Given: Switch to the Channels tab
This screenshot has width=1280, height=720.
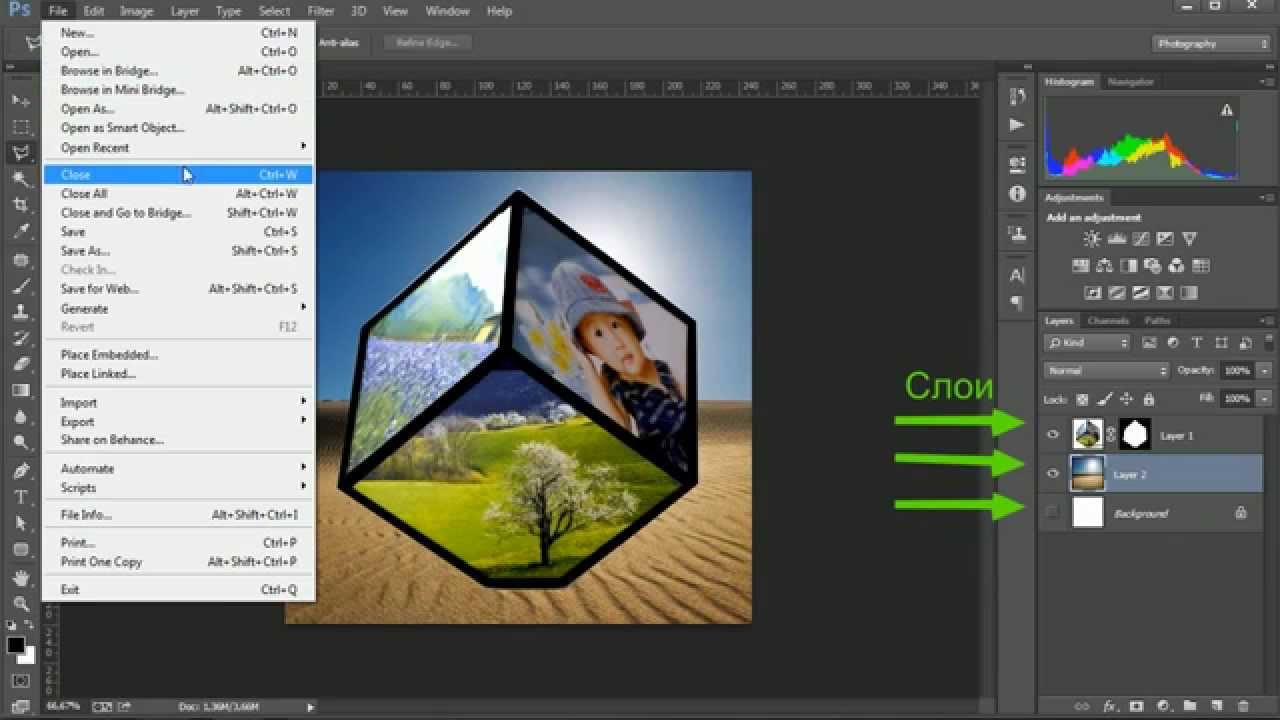Looking at the screenshot, I should (1108, 321).
